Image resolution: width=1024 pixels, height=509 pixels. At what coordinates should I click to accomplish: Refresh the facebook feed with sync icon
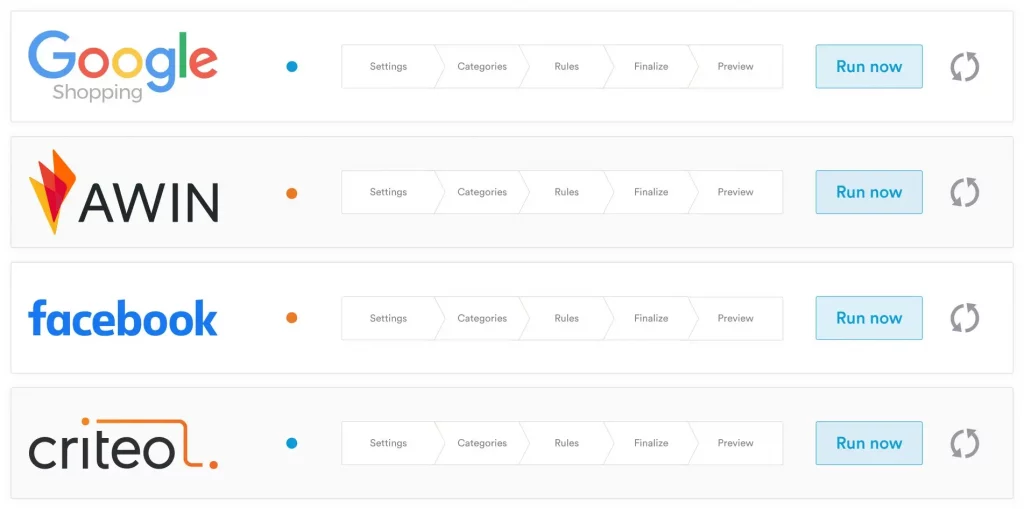[965, 318]
